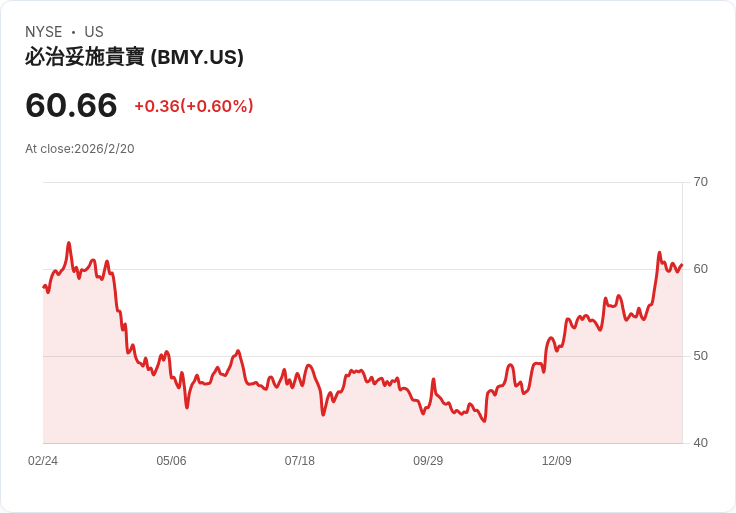736x513 pixels.
Task: Click the US market label
Action: pyautogui.click(x=94, y=32)
